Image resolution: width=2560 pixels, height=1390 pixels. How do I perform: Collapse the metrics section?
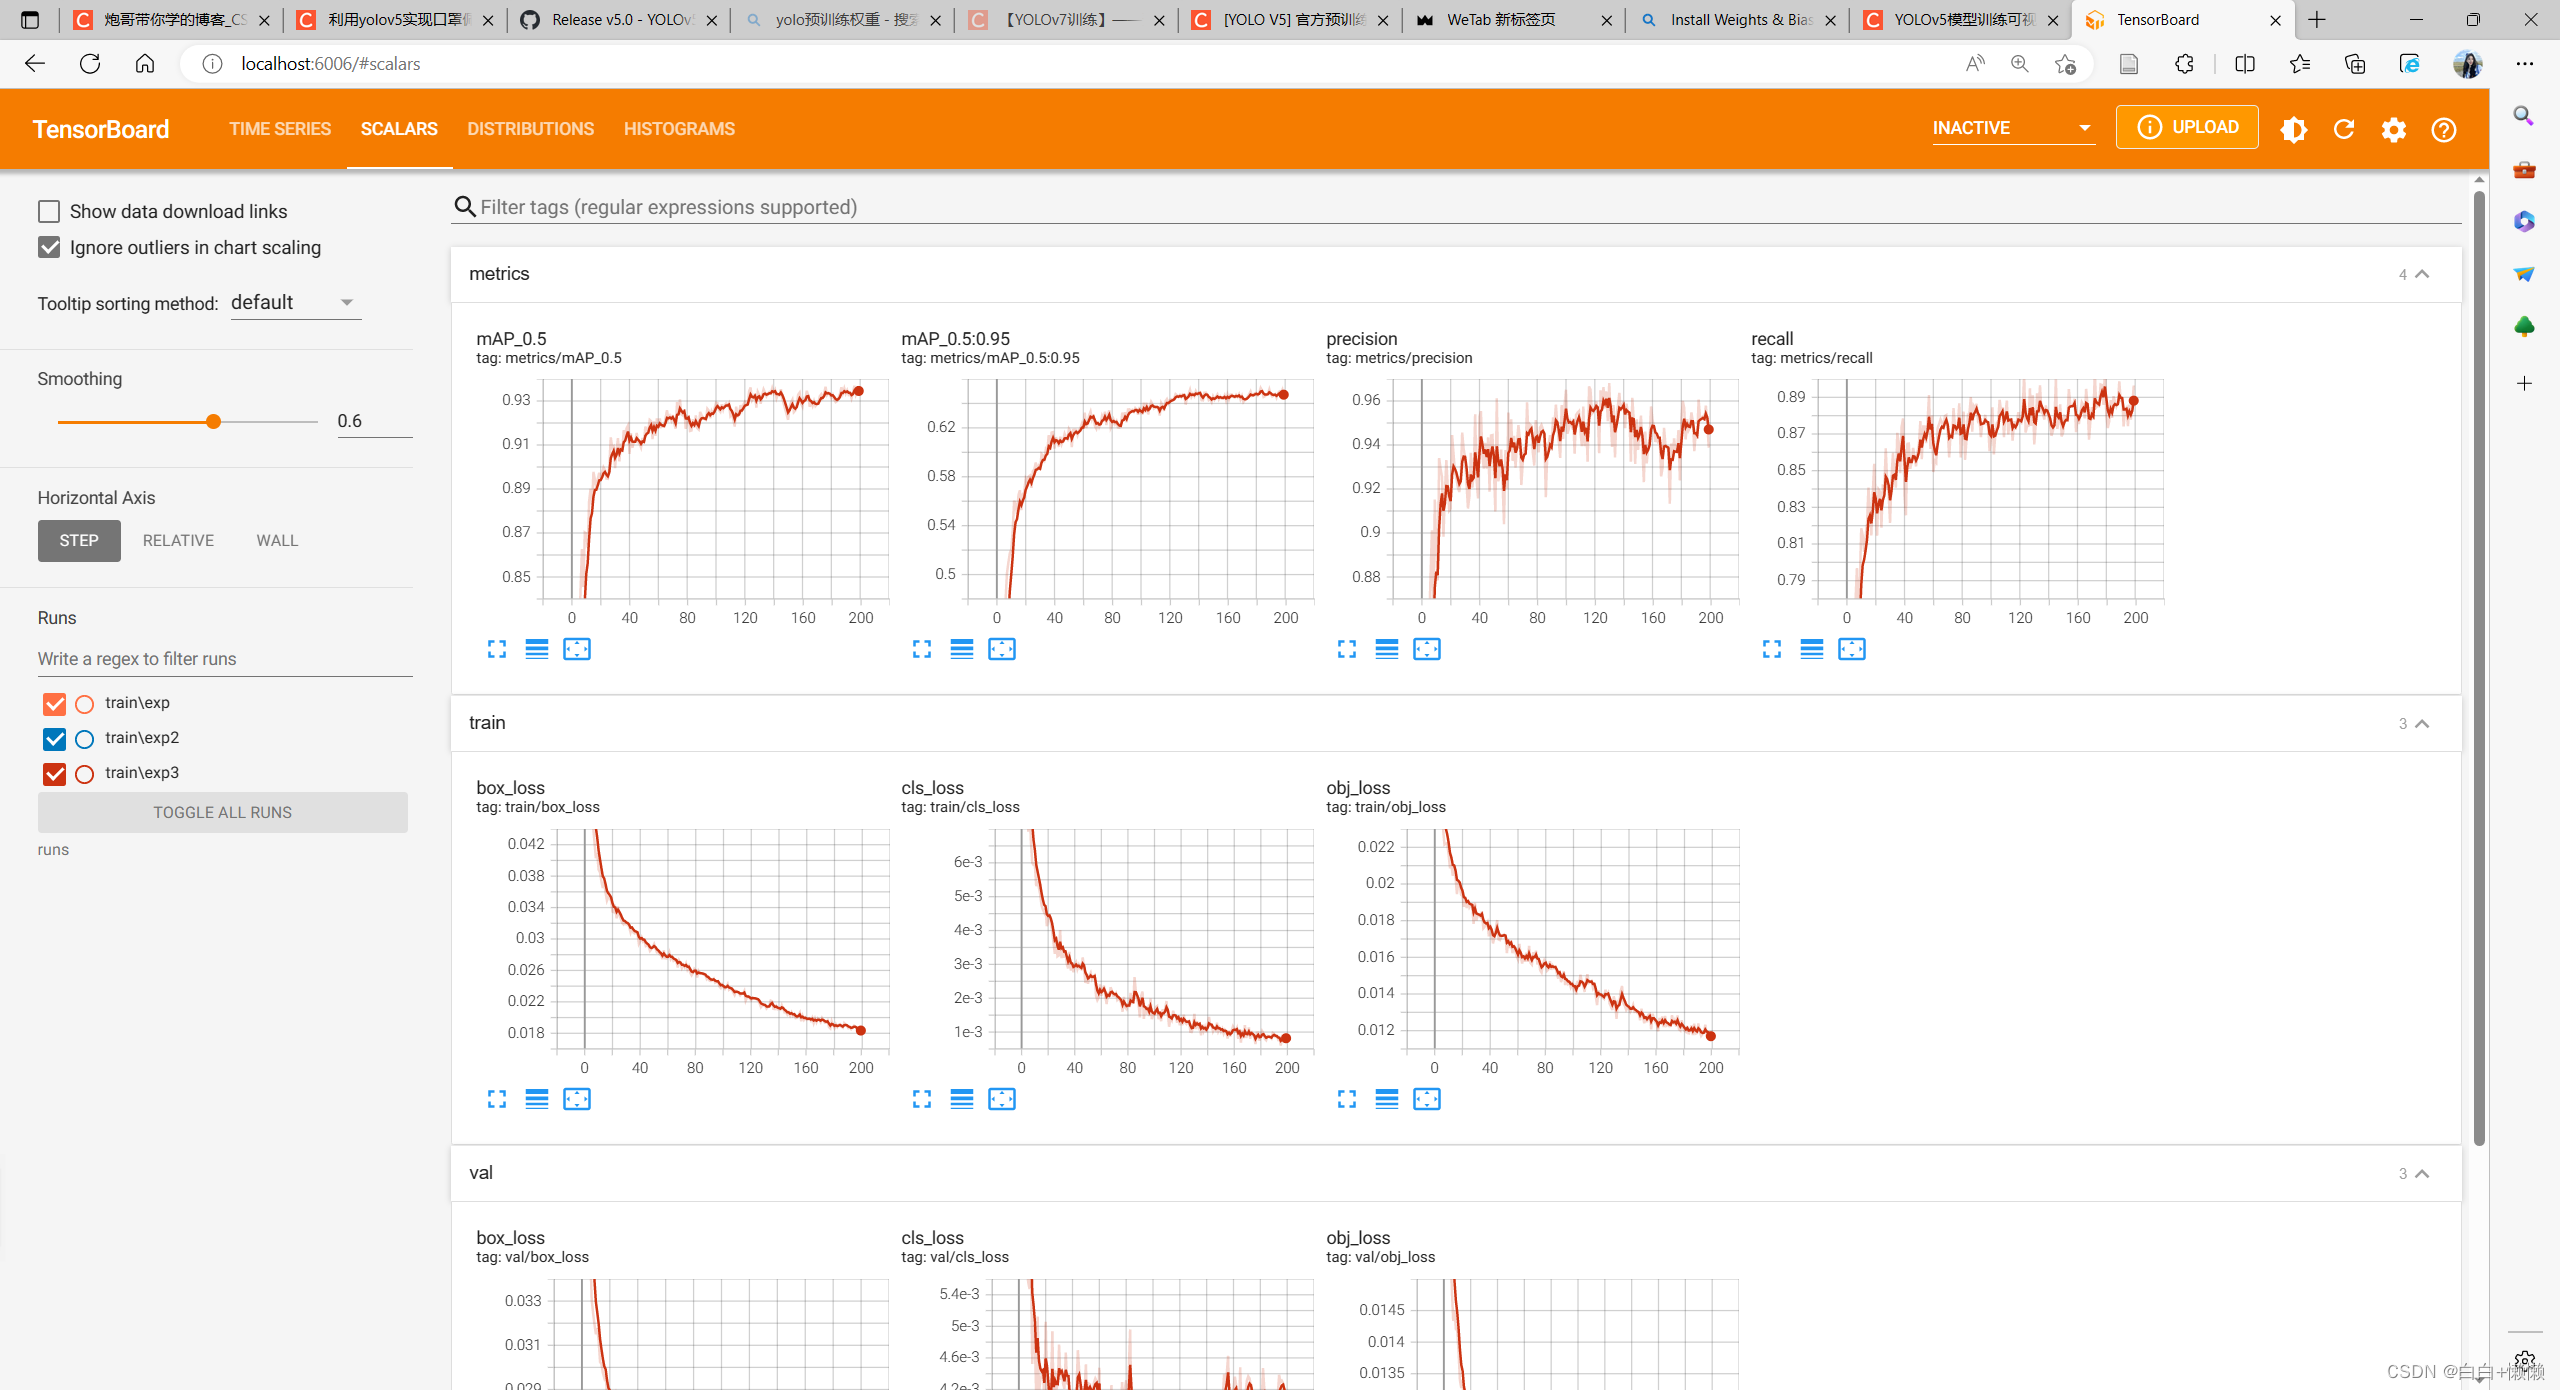2422,274
